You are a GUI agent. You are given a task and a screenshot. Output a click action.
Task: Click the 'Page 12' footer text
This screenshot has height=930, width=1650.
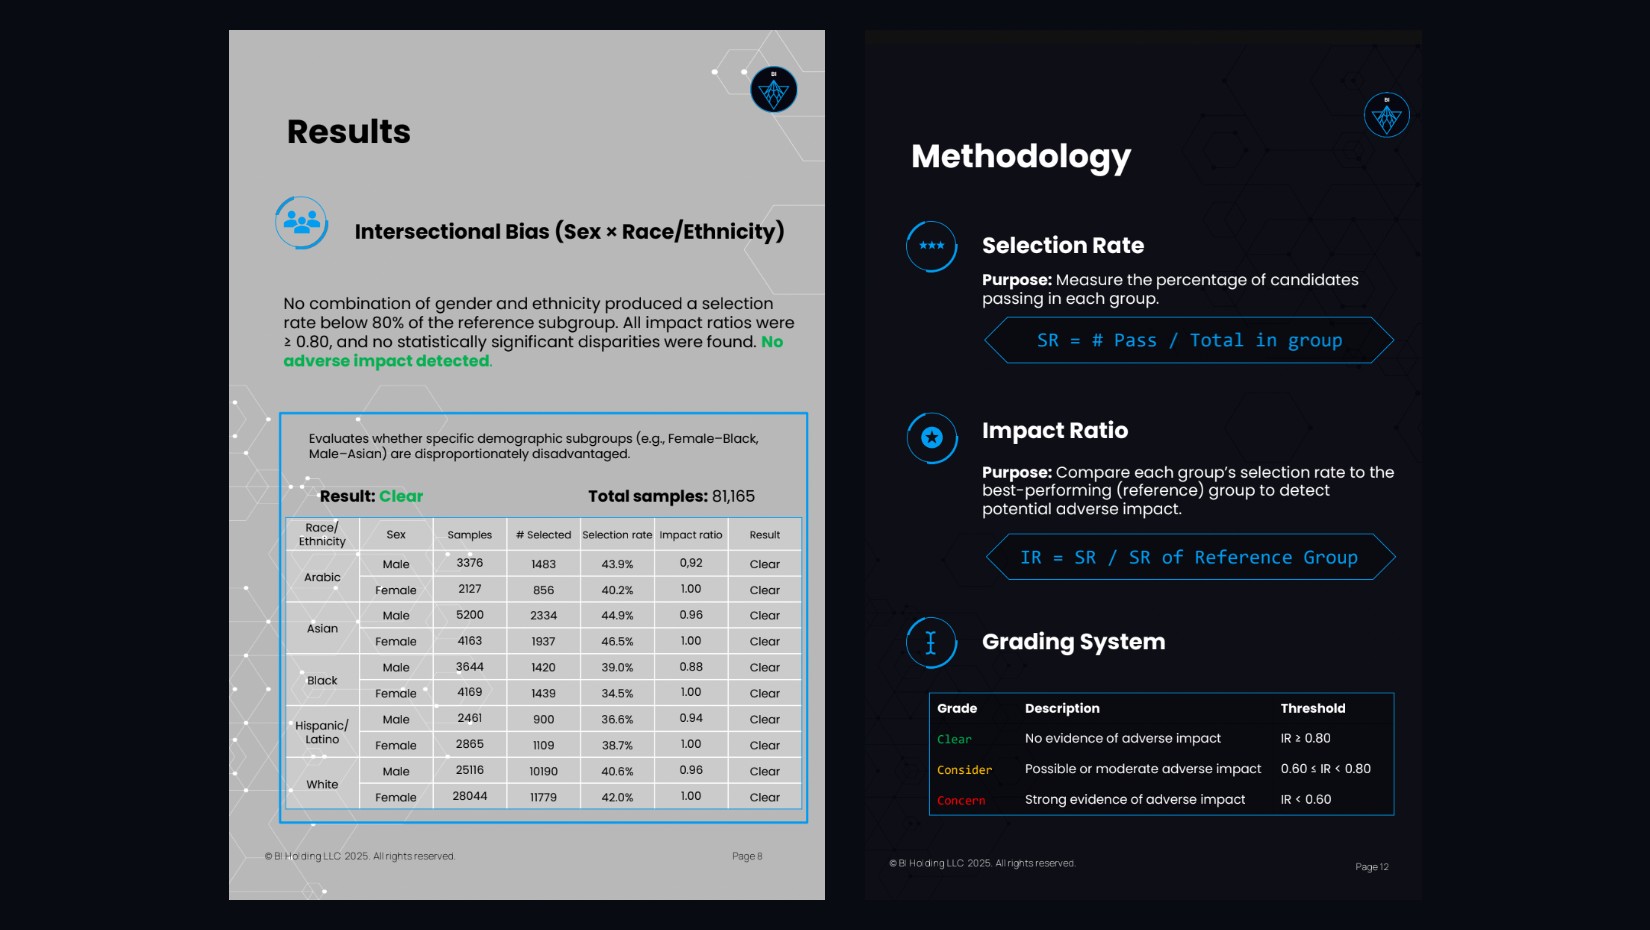1372,867
